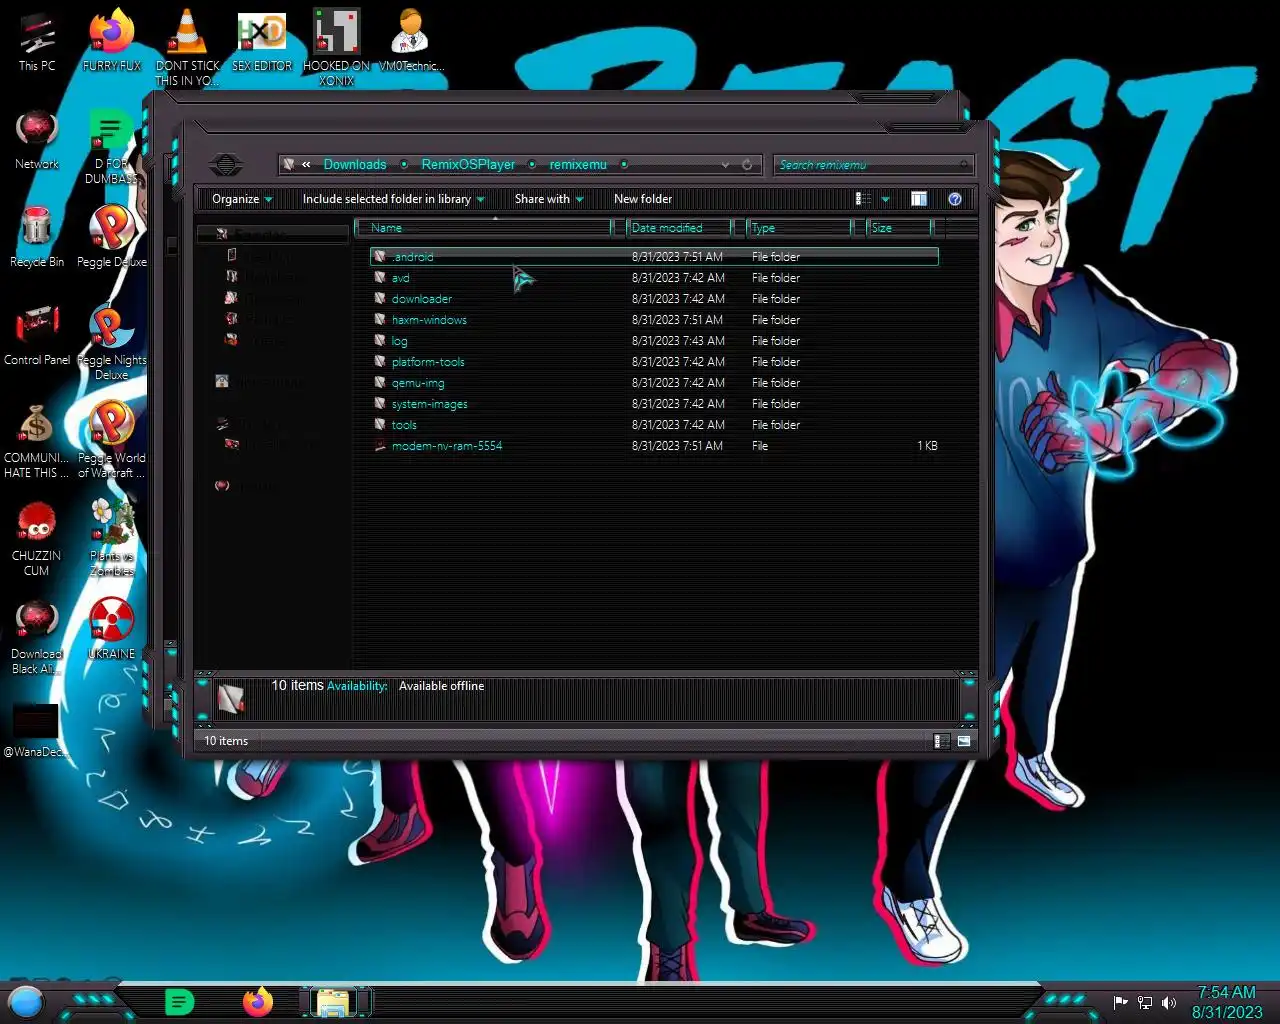Select the .android folder
Image resolution: width=1280 pixels, height=1024 pixels.
point(654,257)
